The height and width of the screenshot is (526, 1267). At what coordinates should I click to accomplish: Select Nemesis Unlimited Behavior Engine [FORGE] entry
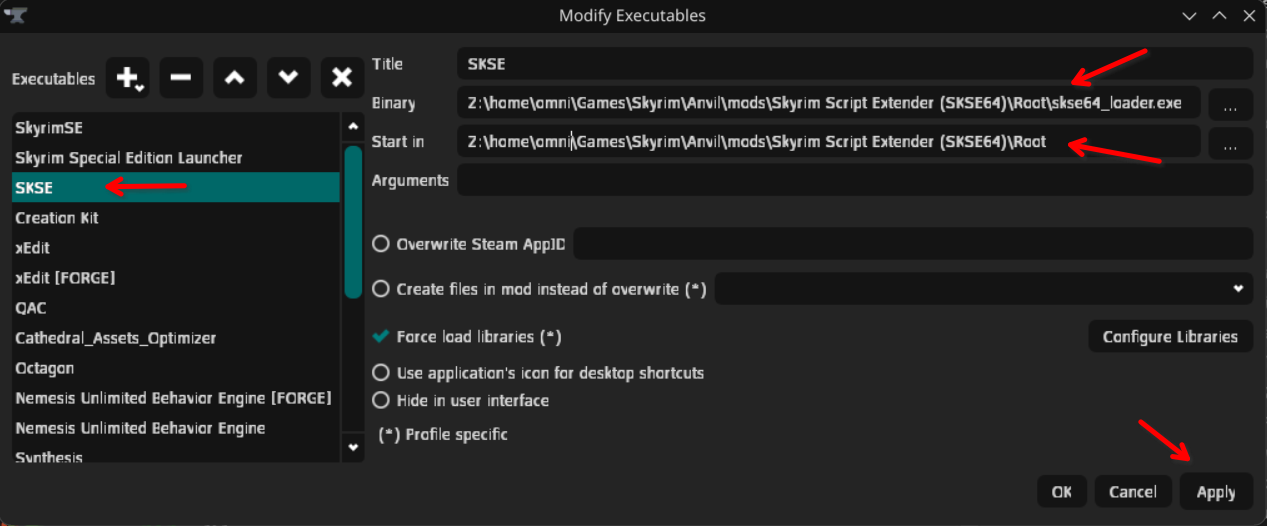(173, 398)
